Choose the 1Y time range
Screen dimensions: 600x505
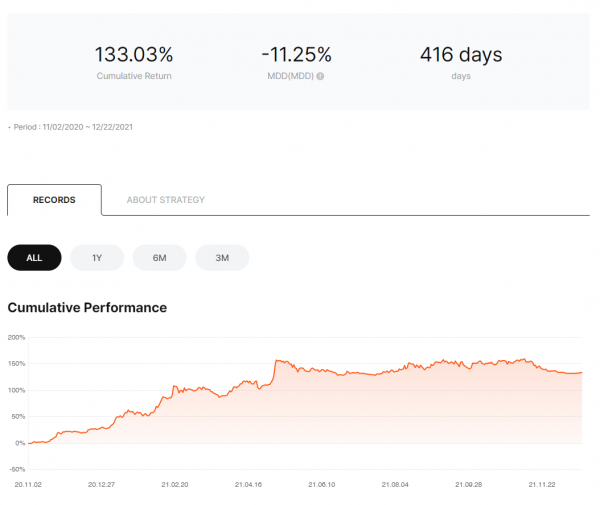[x=97, y=258]
